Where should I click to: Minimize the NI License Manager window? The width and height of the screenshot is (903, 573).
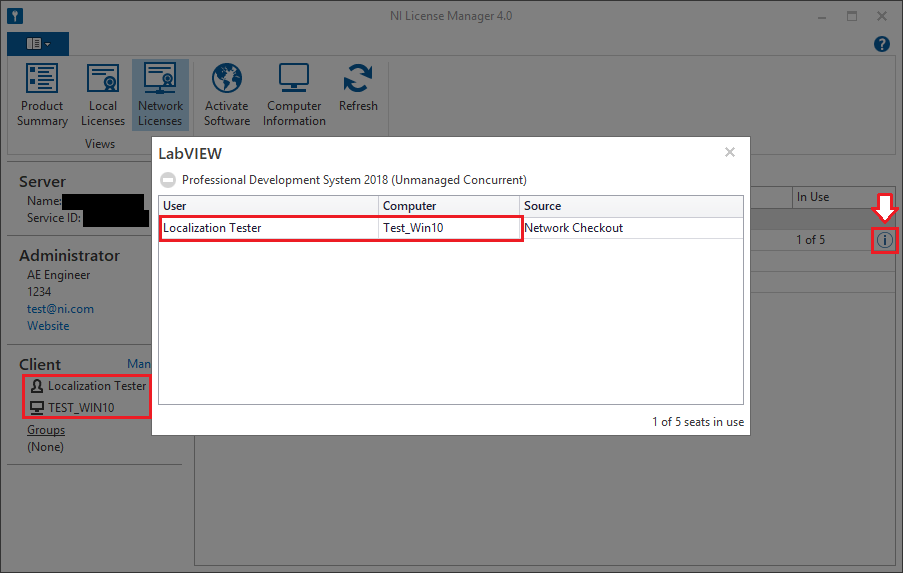[x=822, y=16]
